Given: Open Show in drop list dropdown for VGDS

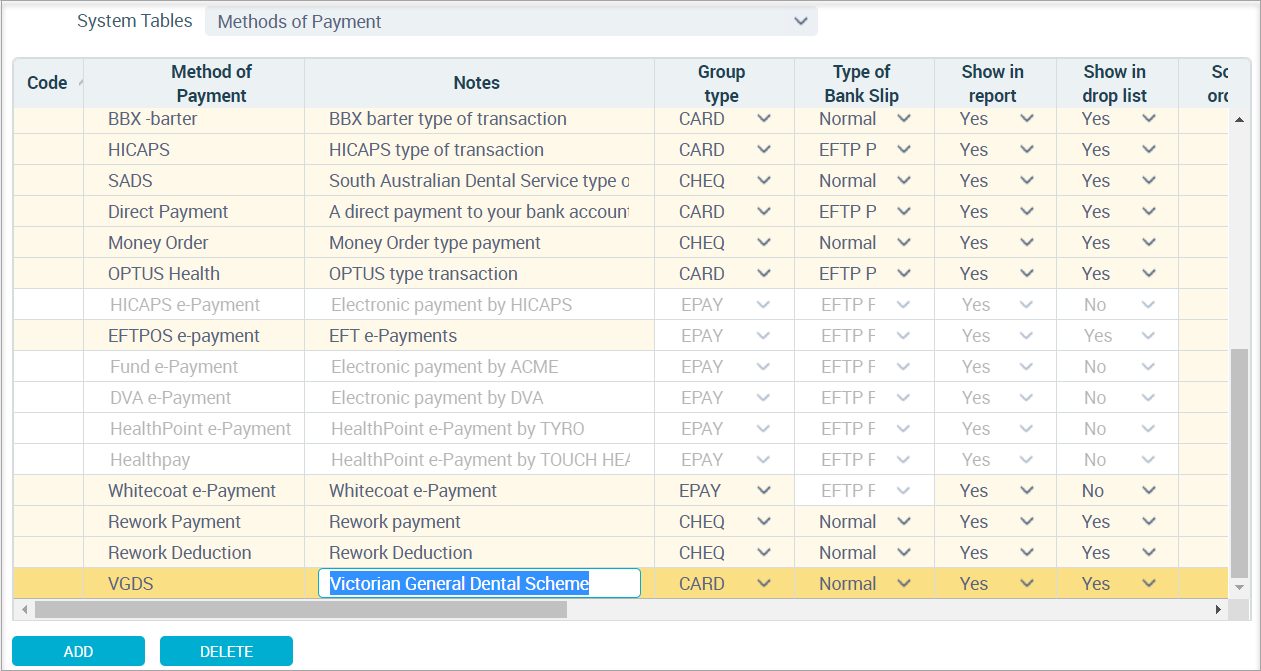Looking at the screenshot, I should (x=1149, y=583).
